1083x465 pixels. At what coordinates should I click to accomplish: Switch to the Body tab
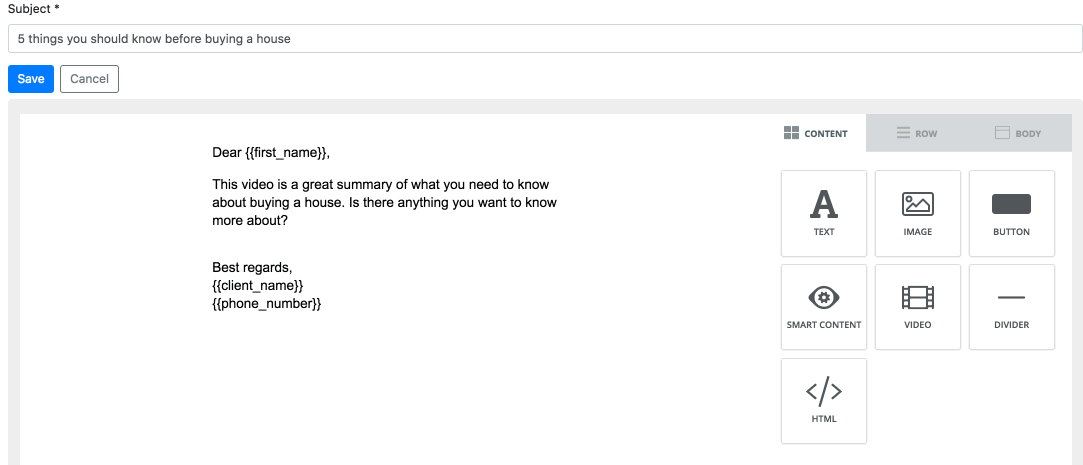1018,133
